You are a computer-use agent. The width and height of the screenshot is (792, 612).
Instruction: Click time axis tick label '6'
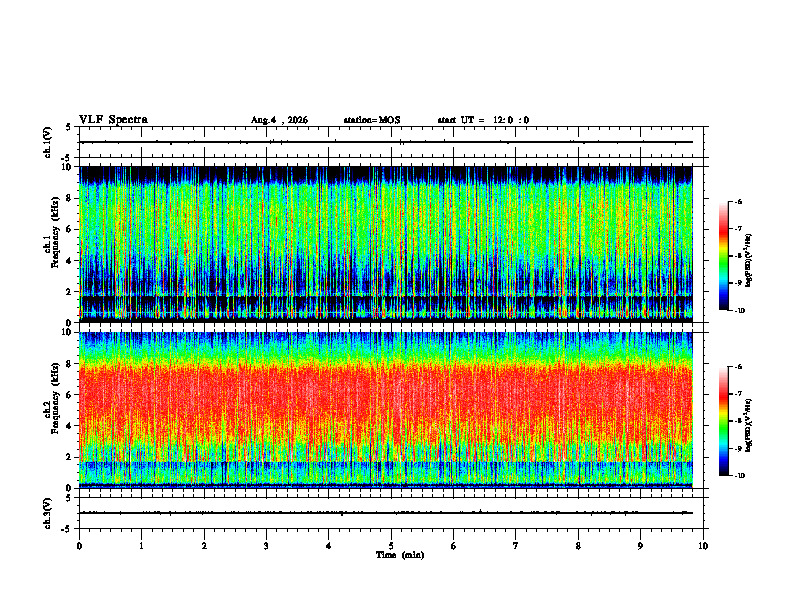(x=453, y=546)
